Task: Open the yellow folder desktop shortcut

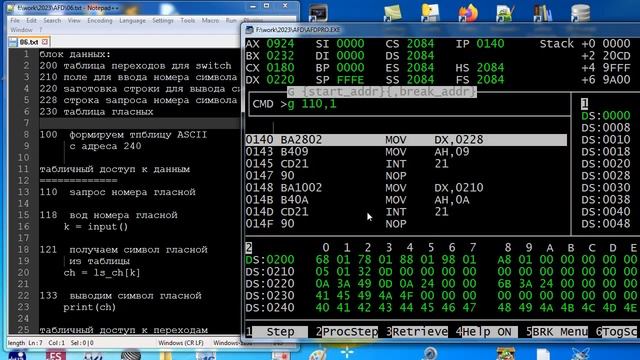Action: (x=430, y=13)
